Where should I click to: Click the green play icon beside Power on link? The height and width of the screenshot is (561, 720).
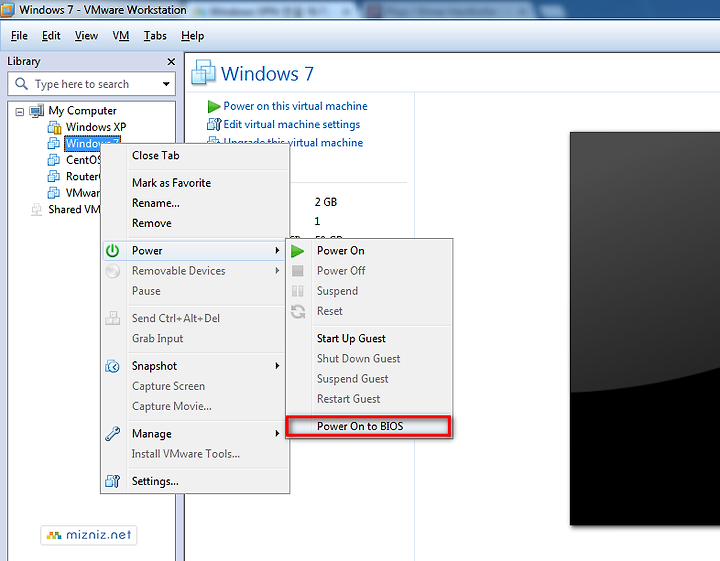[x=214, y=106]
